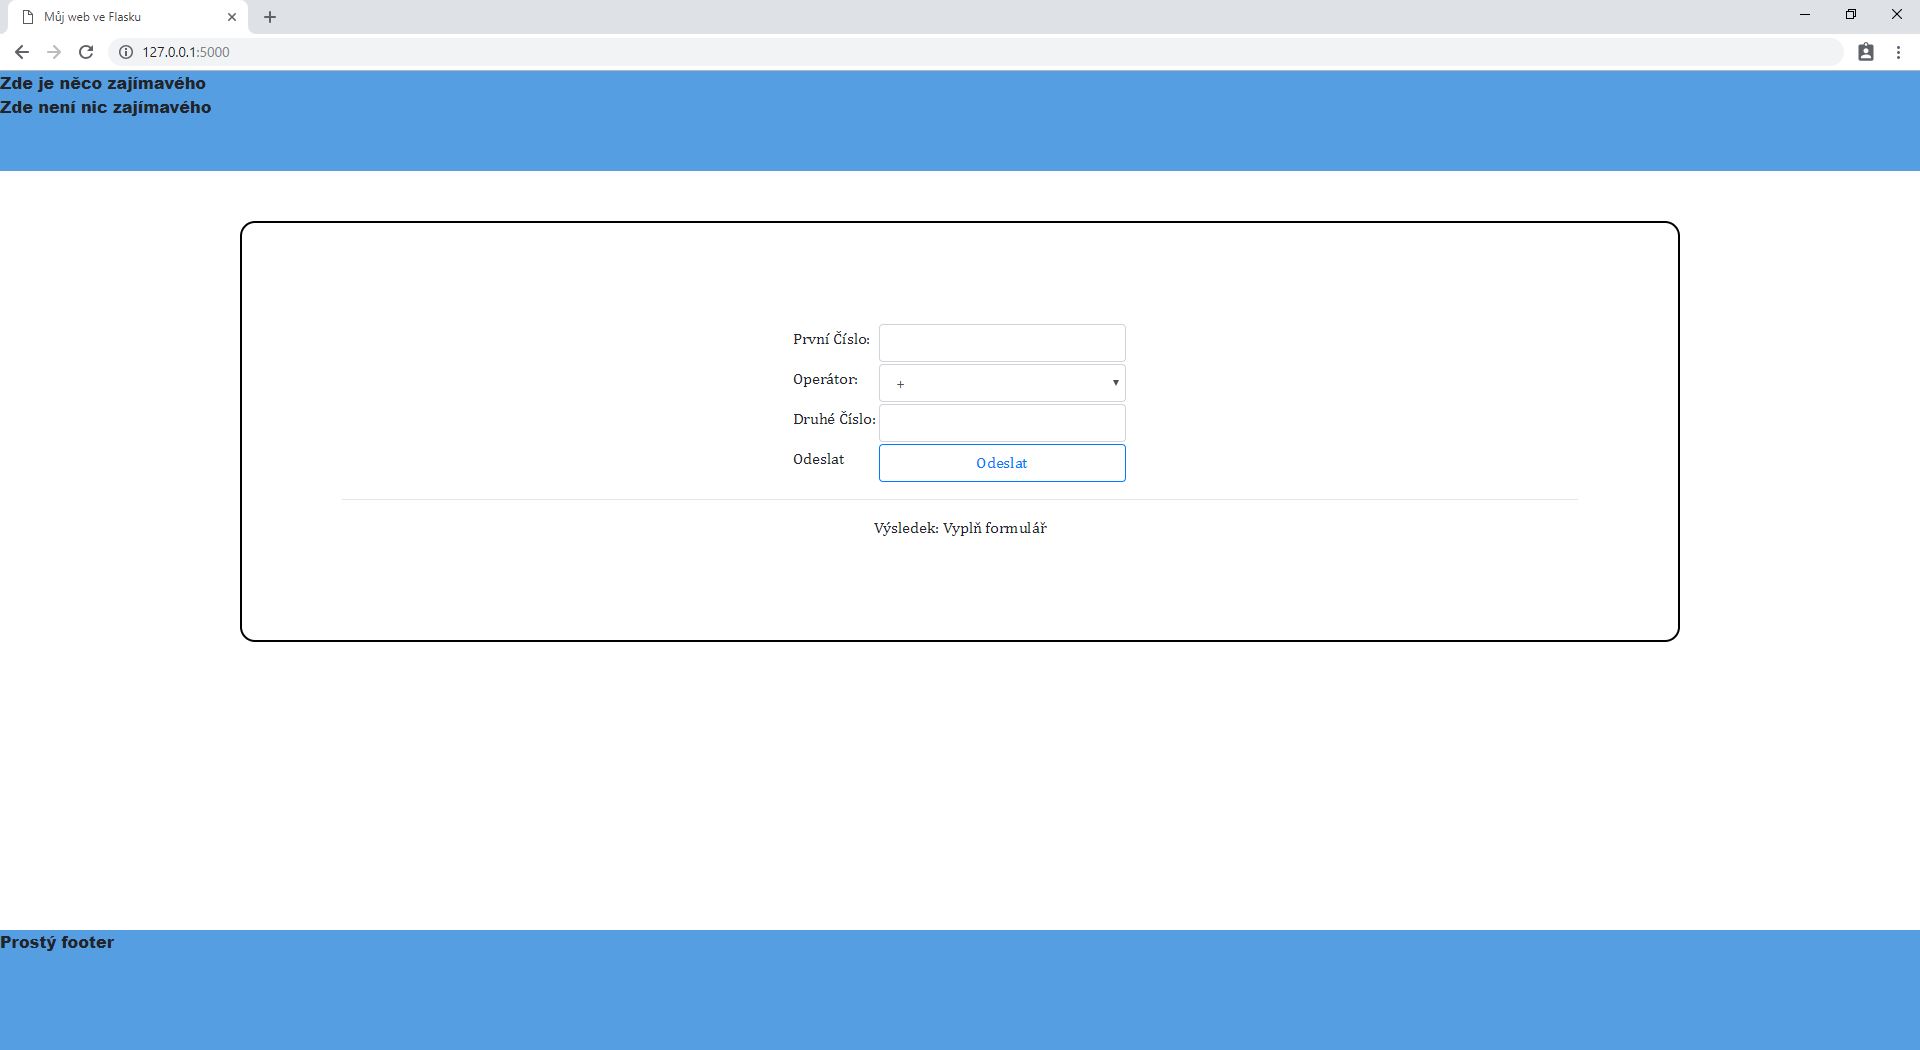The image size is (1920, 1050).
Task: Reload the page with the refresh icon
Action: [86, 52]
